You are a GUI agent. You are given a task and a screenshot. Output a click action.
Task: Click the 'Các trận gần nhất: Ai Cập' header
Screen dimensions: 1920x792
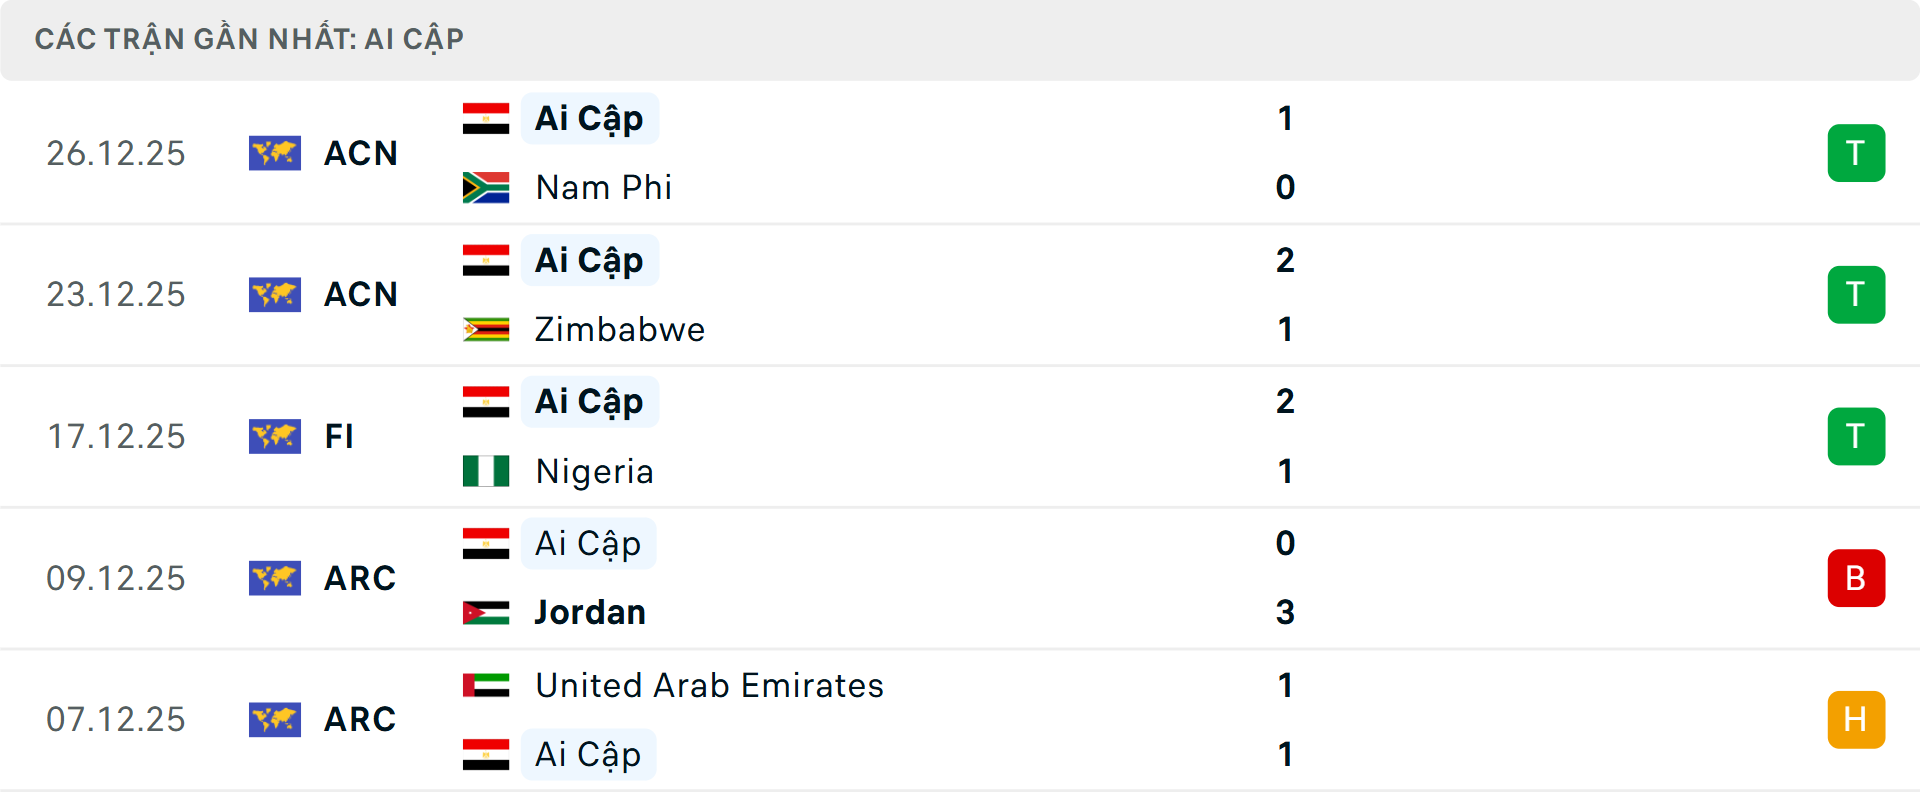coord(249,39)
